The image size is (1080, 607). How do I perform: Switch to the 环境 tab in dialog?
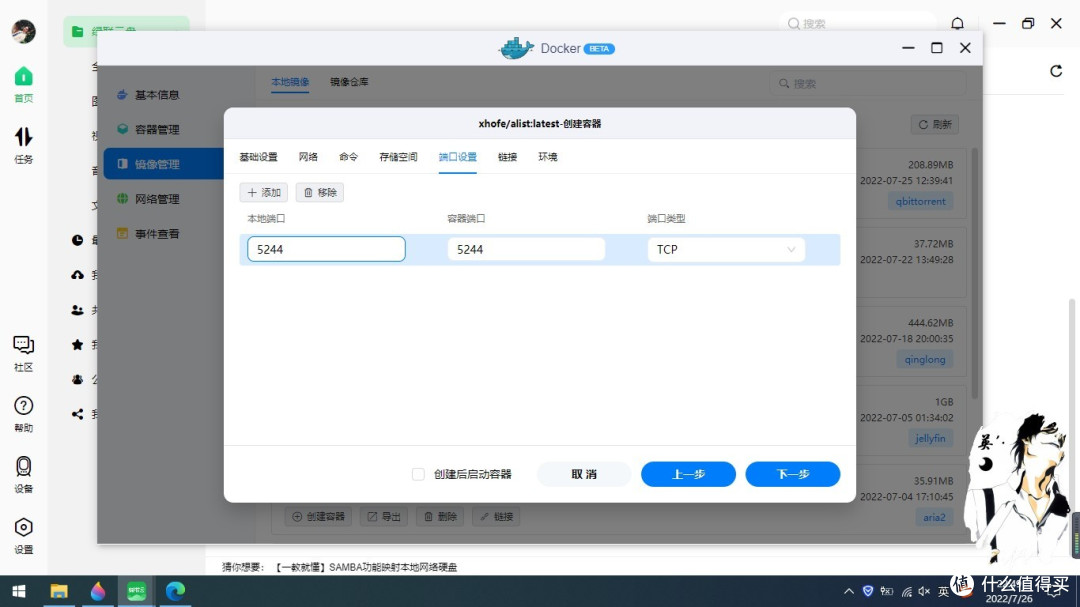[x=547, y=157]
